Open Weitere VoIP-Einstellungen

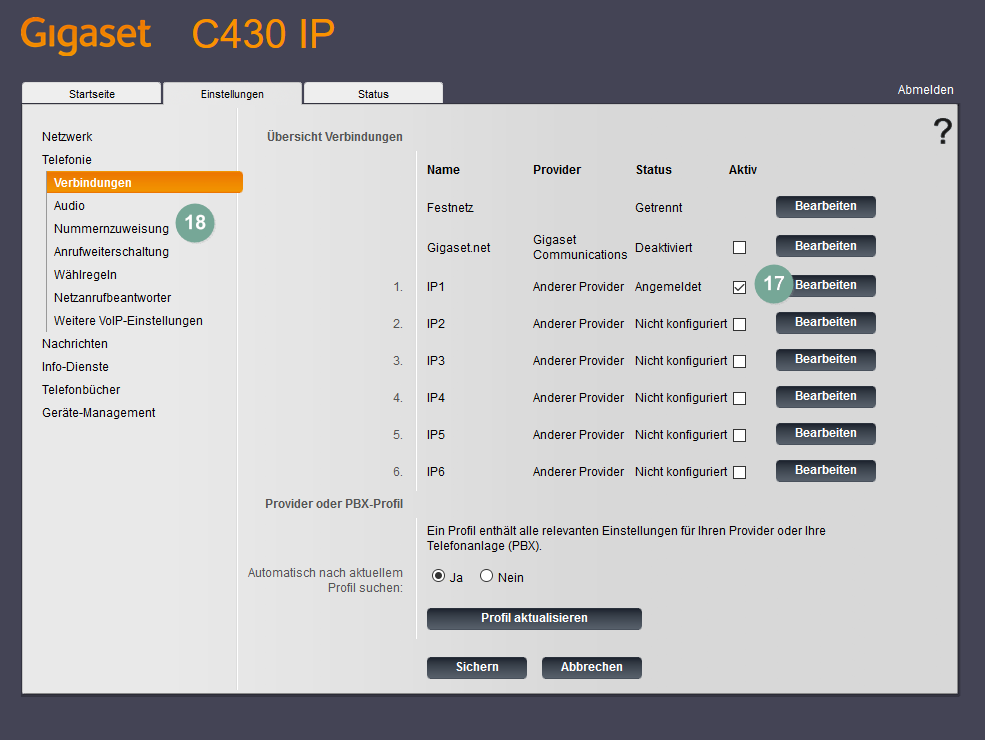point(128,320)
